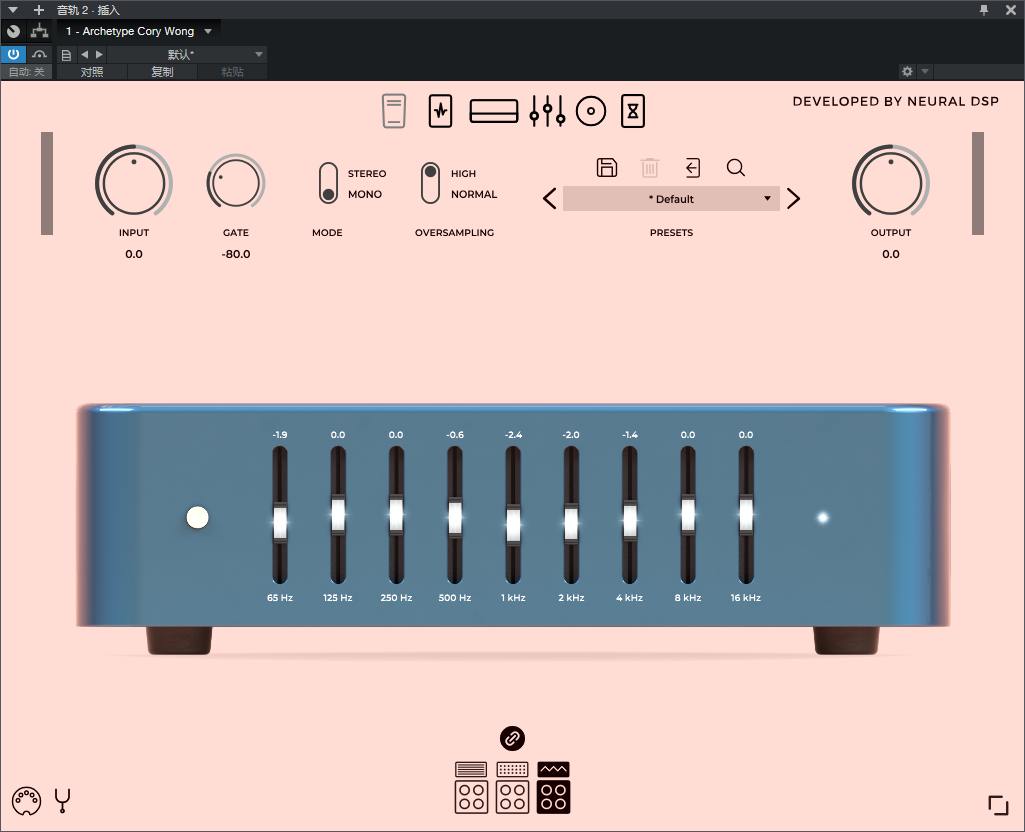Open the window menu triangle at top left

click(x=12, y=10)
